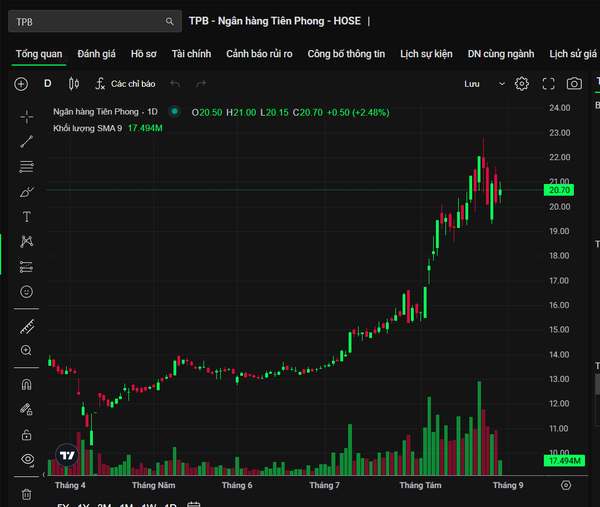The width and height of the screenshot is (600, 507).
Task: Click the TPB - Ngân hàng Tiên Phong - HOSE title
Action: (x=275, y=21)
